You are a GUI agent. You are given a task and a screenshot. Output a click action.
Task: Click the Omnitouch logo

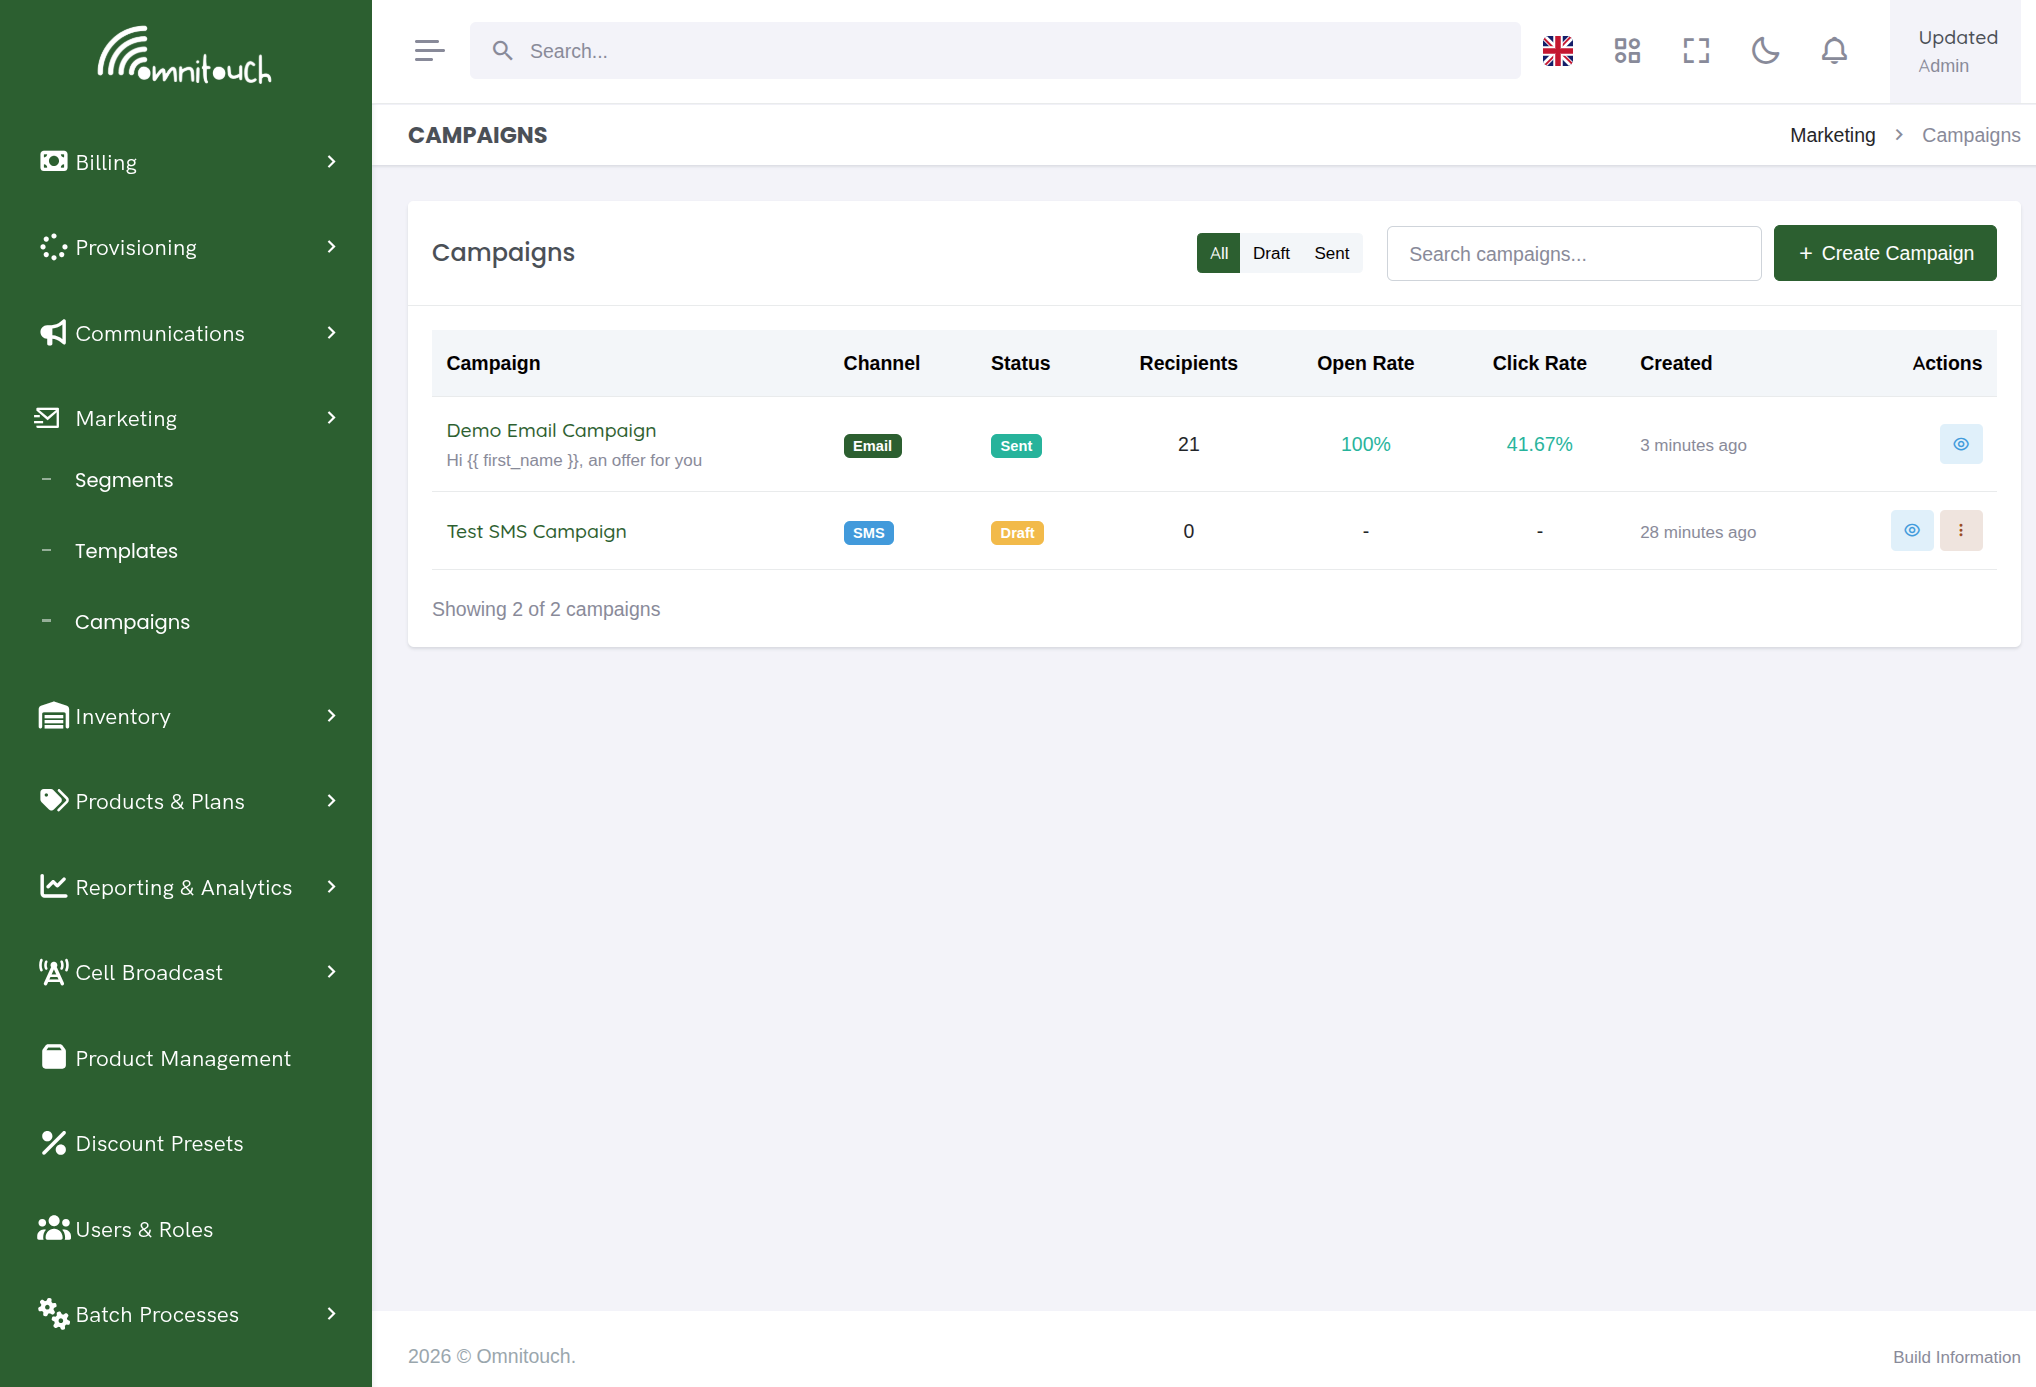pos(185,55)
